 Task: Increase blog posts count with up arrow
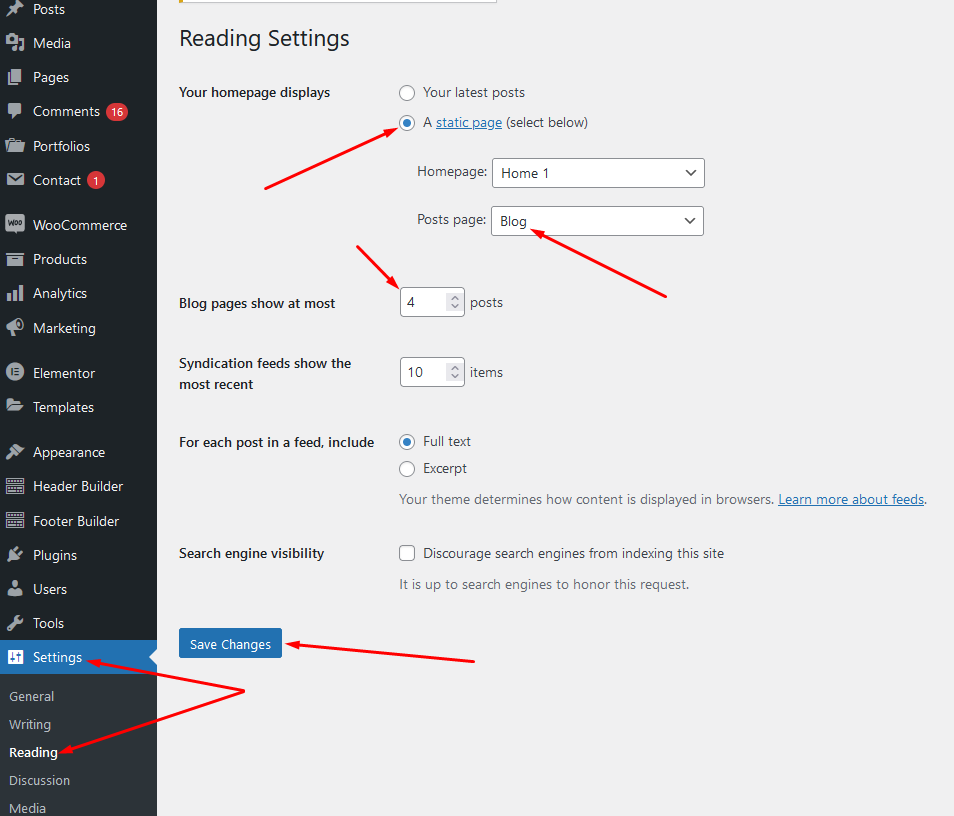point(454,298)
